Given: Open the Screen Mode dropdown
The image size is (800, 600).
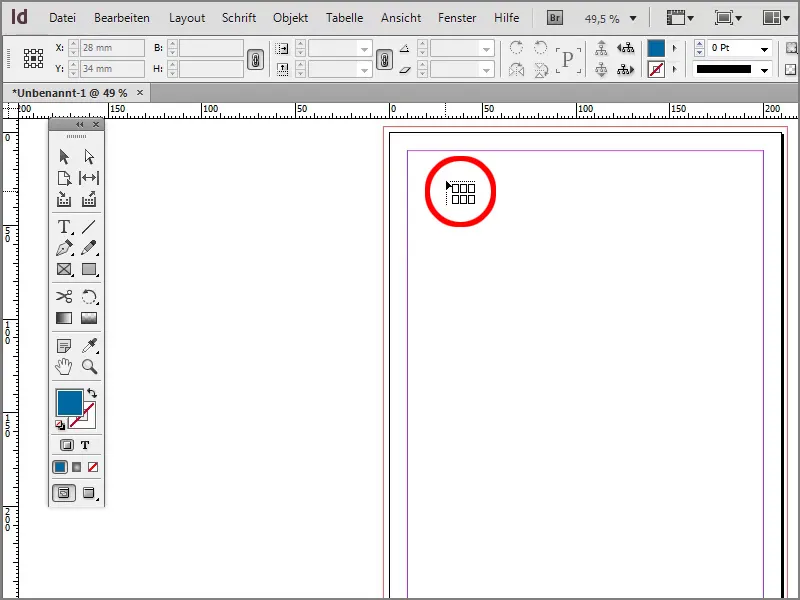Looking at the screenshot, I should (x=728, y=18).
